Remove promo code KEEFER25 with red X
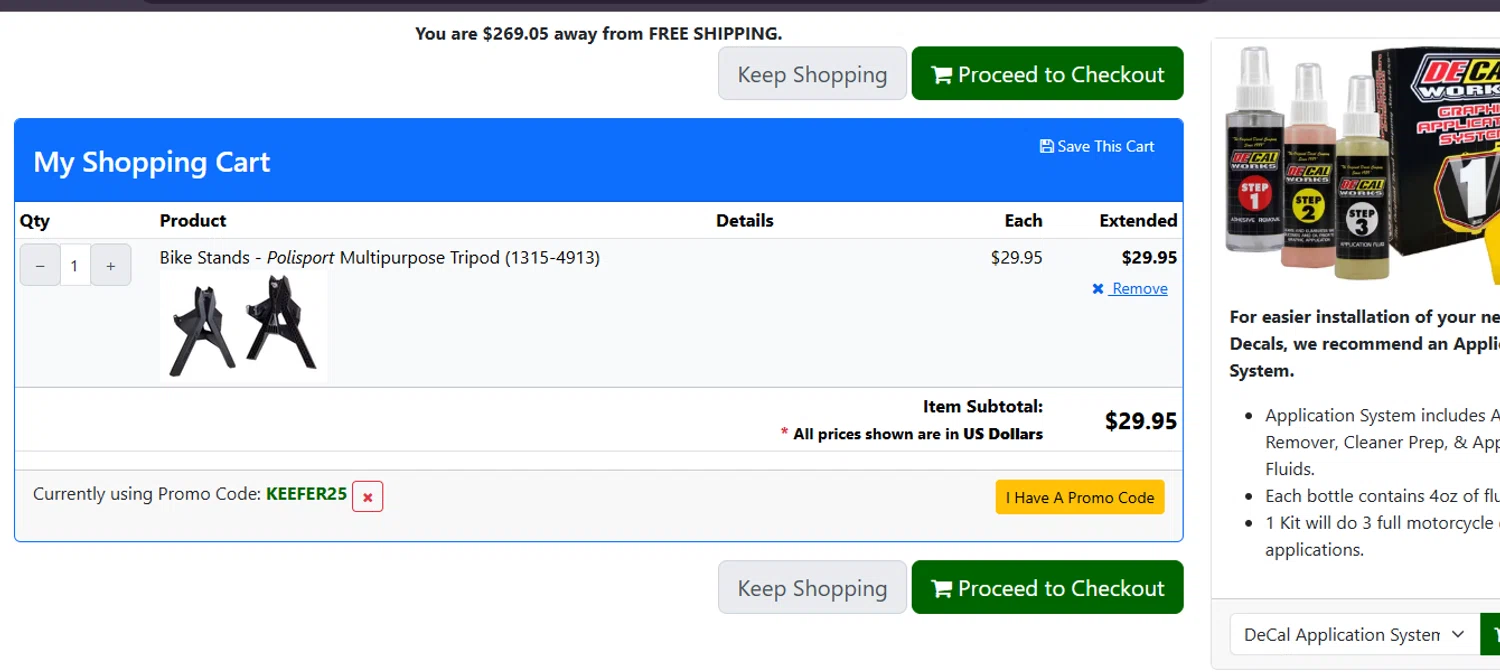The image size is (1500, 672). click(x=367, y=497)
